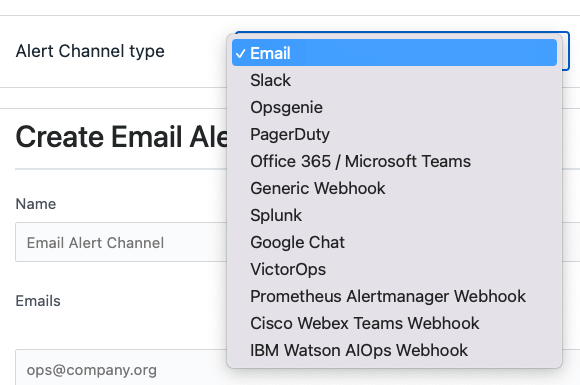Image resolution: width=580 pixels, height=385 pixels.
Task: Click the Emails field label
Action: pos(38,301)
